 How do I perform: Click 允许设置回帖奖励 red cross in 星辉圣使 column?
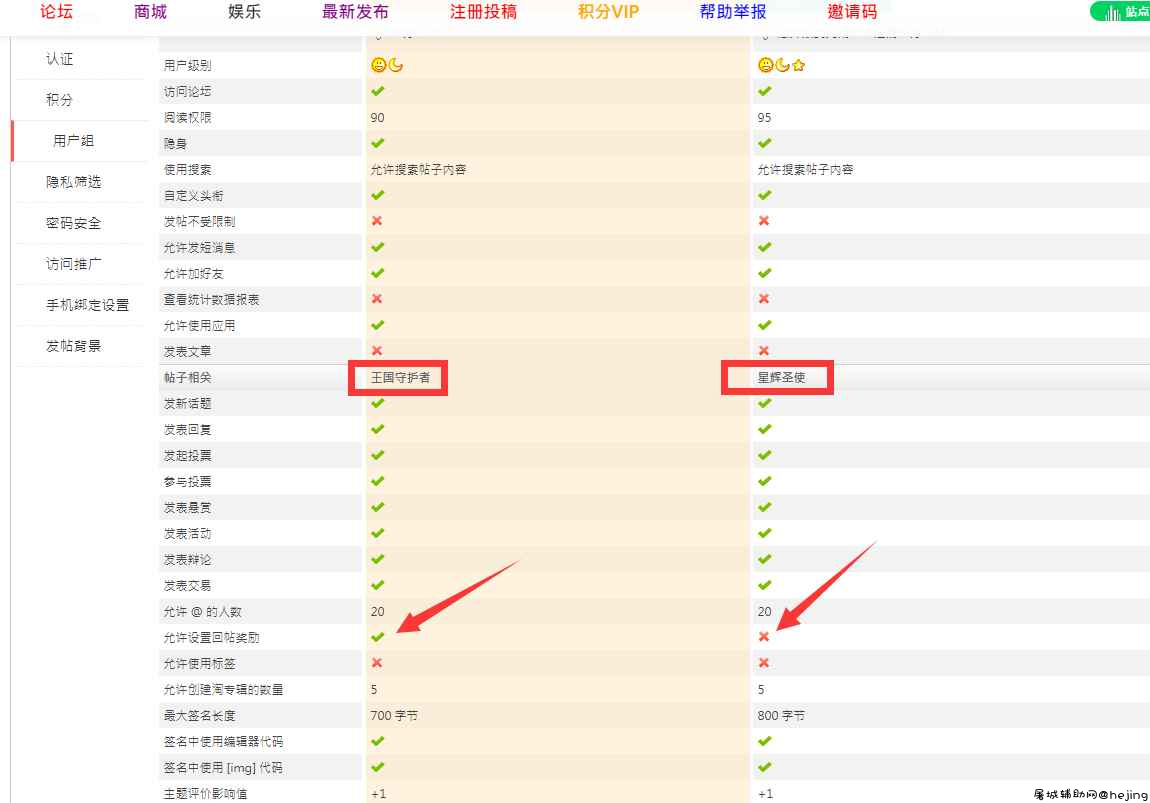[x=764, y=637]
